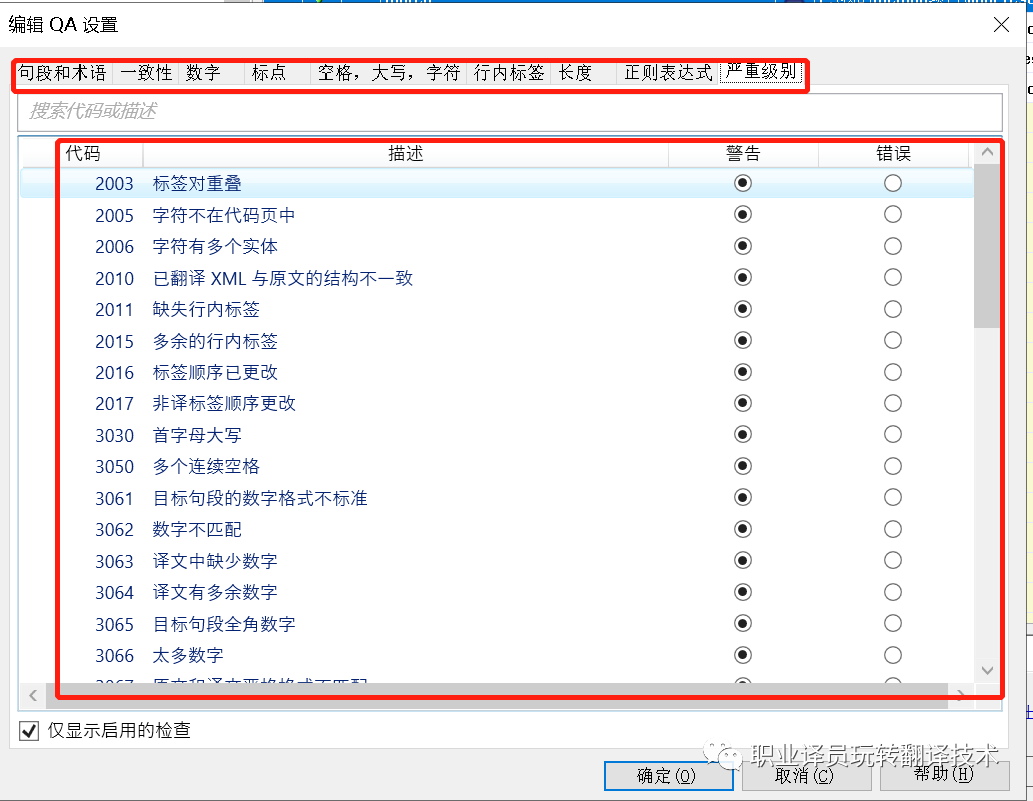Select row 缺失行内标签
The width and height of the screenshot is (1033, 801).
coord(206,310)
